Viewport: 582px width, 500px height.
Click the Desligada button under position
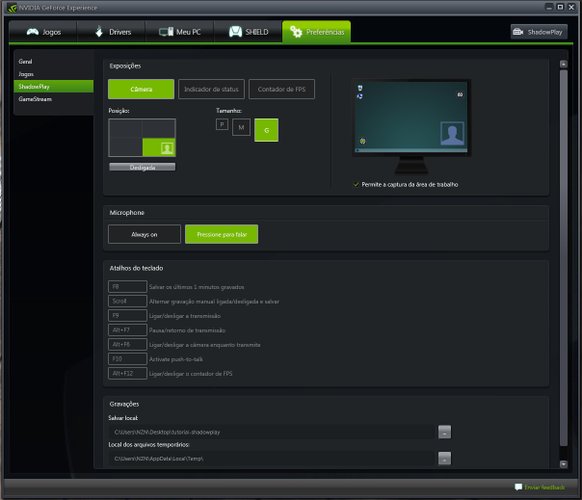pyautogui.click(x=142, y=167)
